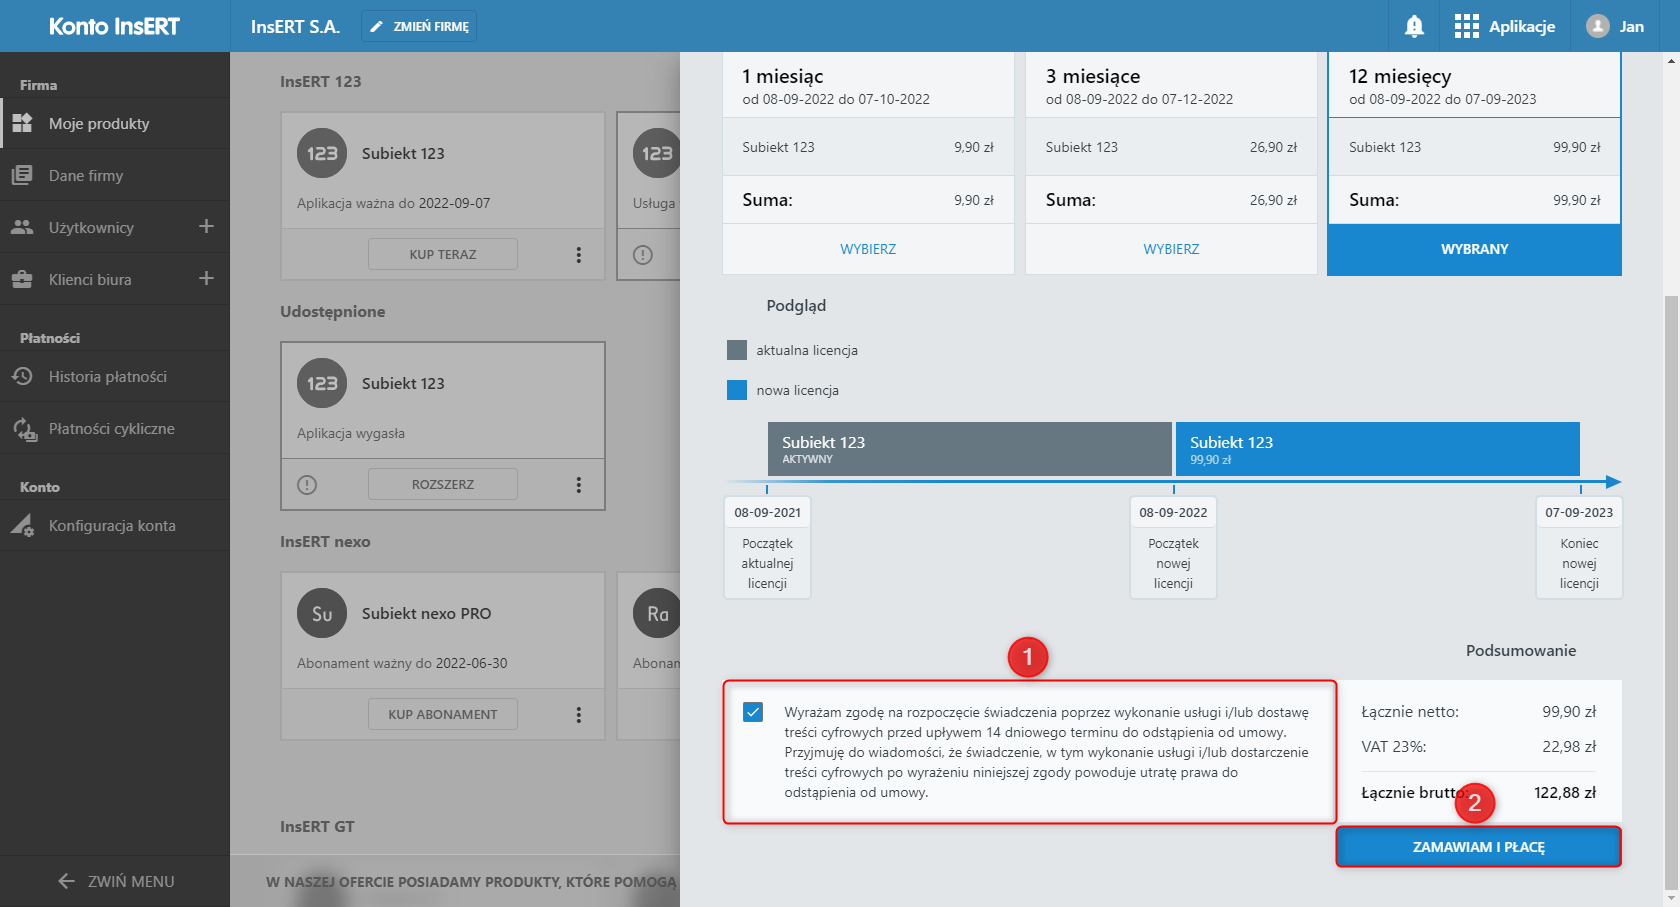Click the Łącznie brutto 122,88 zł value

tap(1565, 792)
